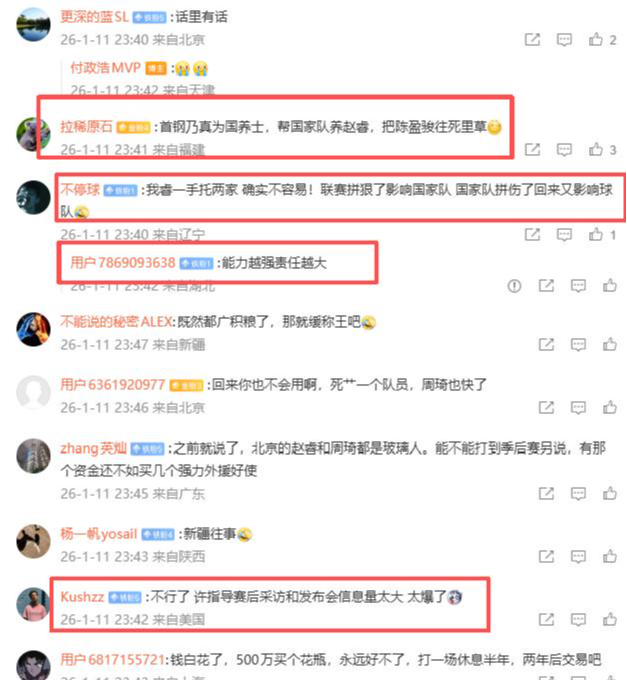Image resolution: width=627 pixels, height=680 pixels.
Task: Share the comment by 不能说的秘密ALEX
Action: click(x=546, y=344)
